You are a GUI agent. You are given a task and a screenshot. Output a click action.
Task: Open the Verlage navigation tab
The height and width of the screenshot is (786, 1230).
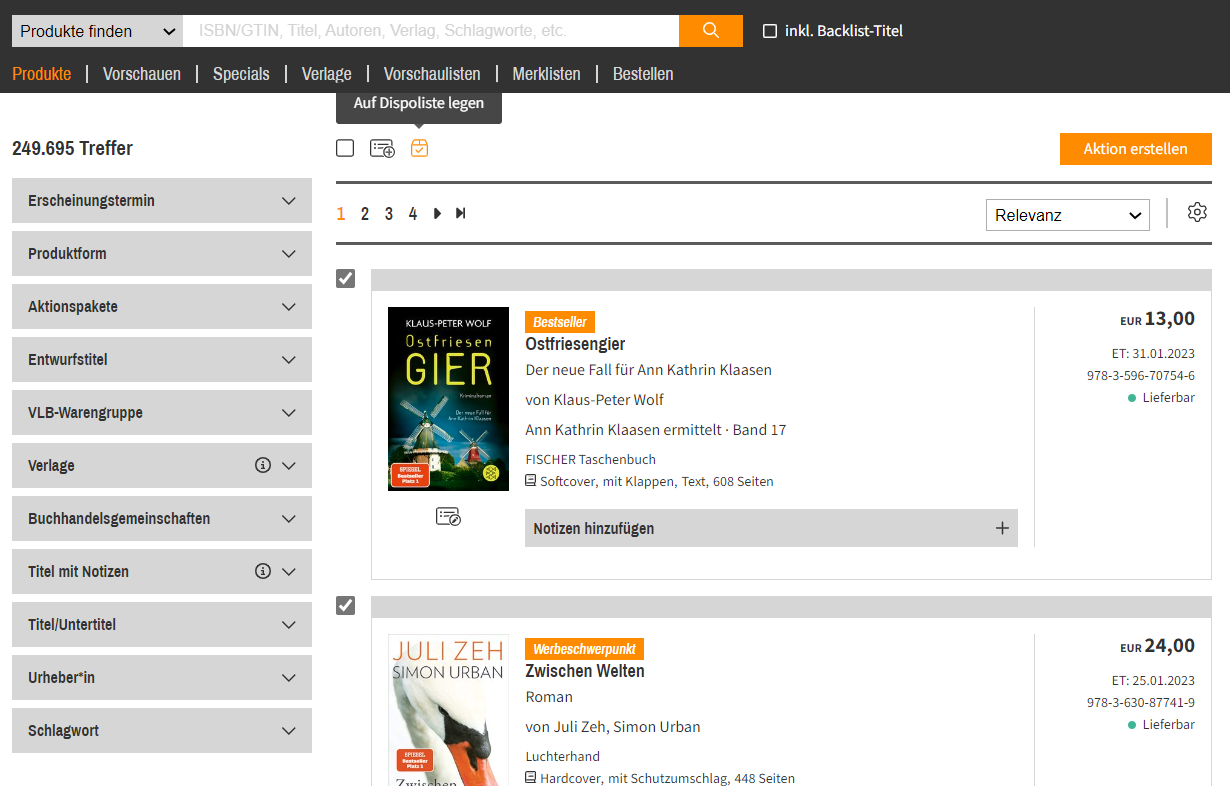(x=327, y=74)
